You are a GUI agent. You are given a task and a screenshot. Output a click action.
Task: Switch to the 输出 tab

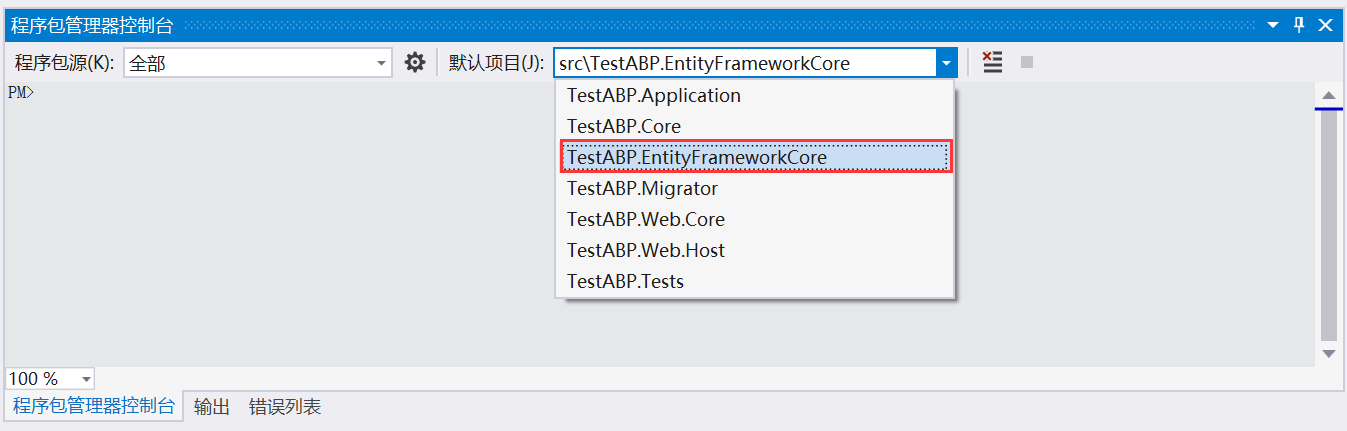pos(212,407)
